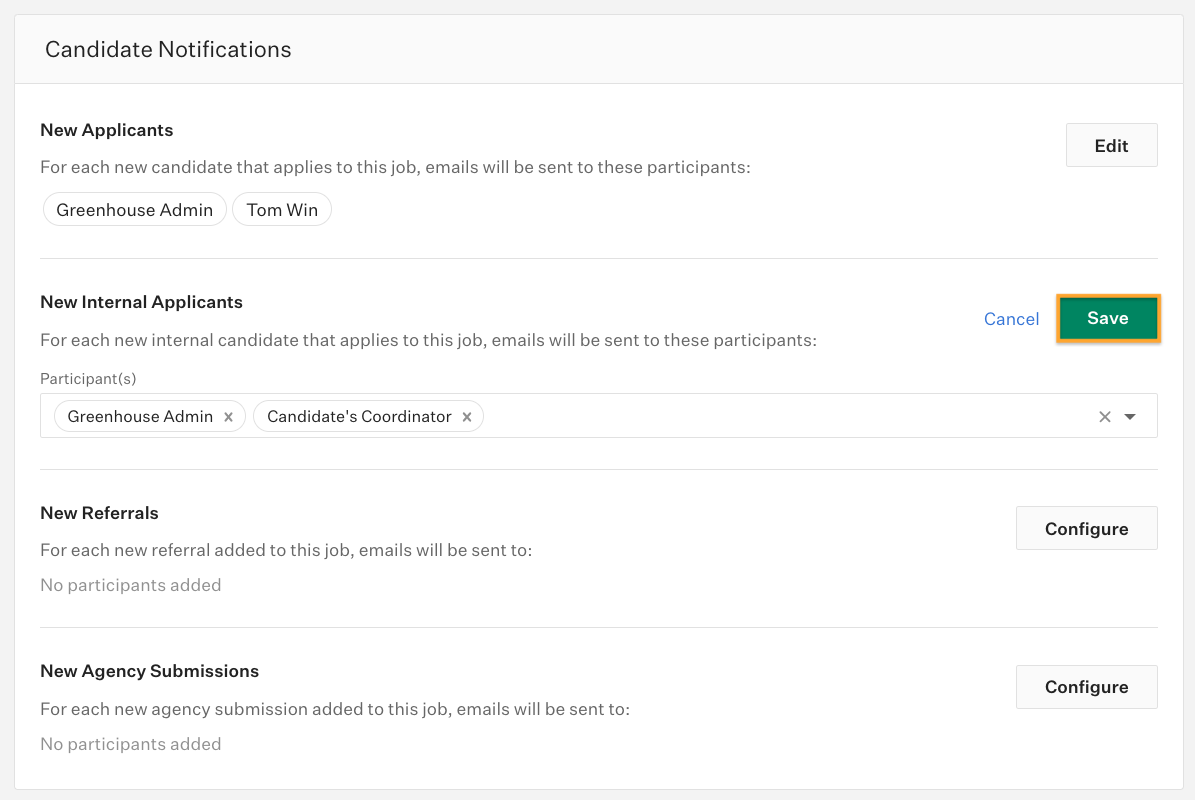Click the Candidate Notifications heading
This screenshot has width=1195, height=800.
(168, 50)
